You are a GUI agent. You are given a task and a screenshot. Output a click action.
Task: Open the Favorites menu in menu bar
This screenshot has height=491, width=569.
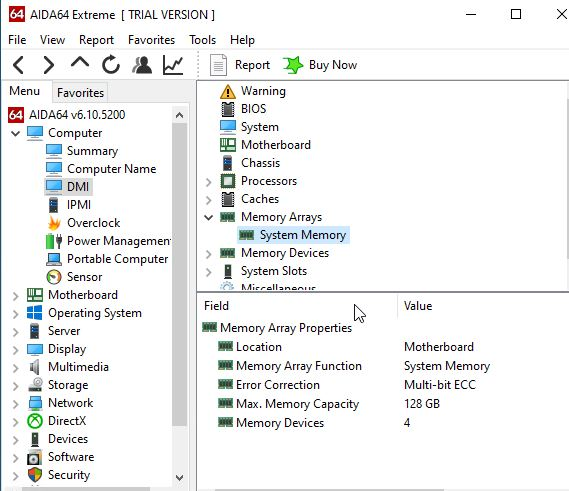point(151,40)
